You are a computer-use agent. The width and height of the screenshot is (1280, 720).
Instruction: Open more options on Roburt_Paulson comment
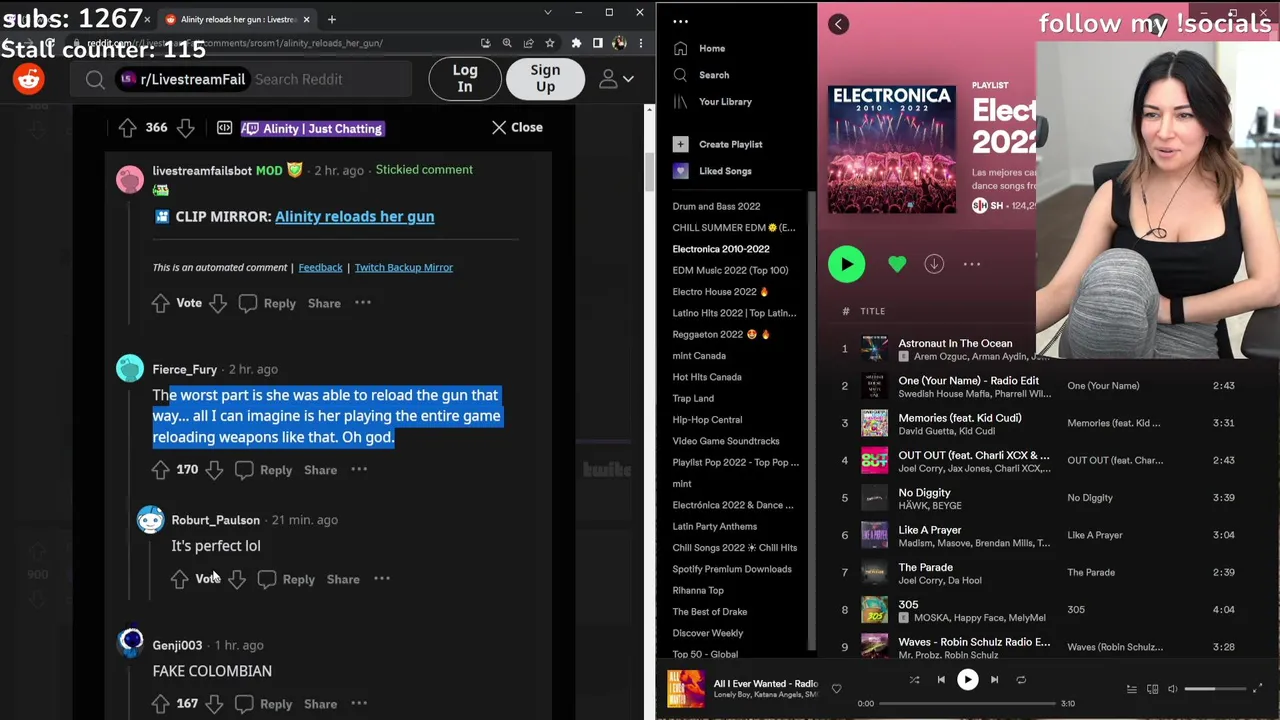pos(382,578)
